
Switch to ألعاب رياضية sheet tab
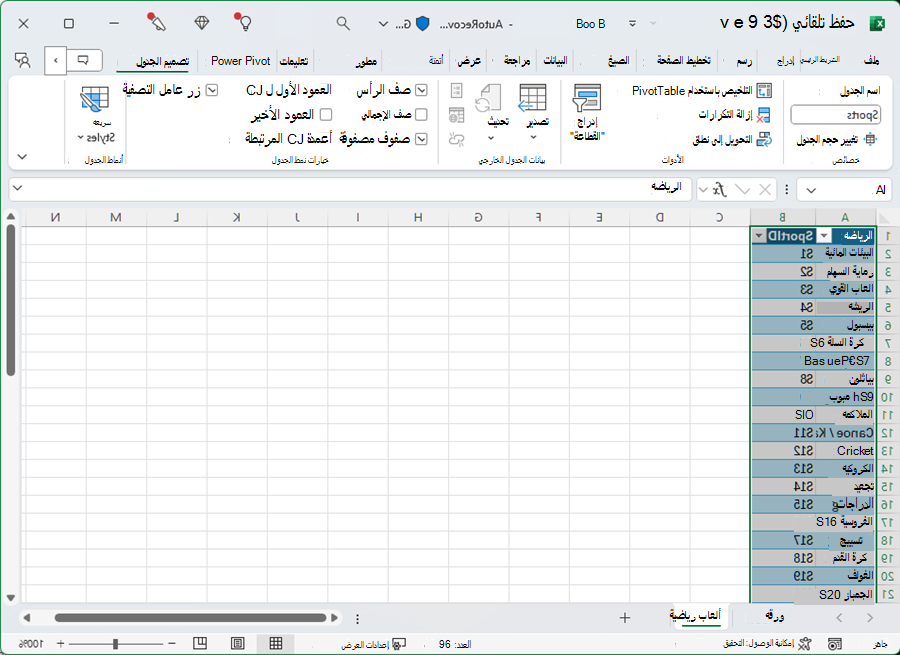(x=696, y=615)
